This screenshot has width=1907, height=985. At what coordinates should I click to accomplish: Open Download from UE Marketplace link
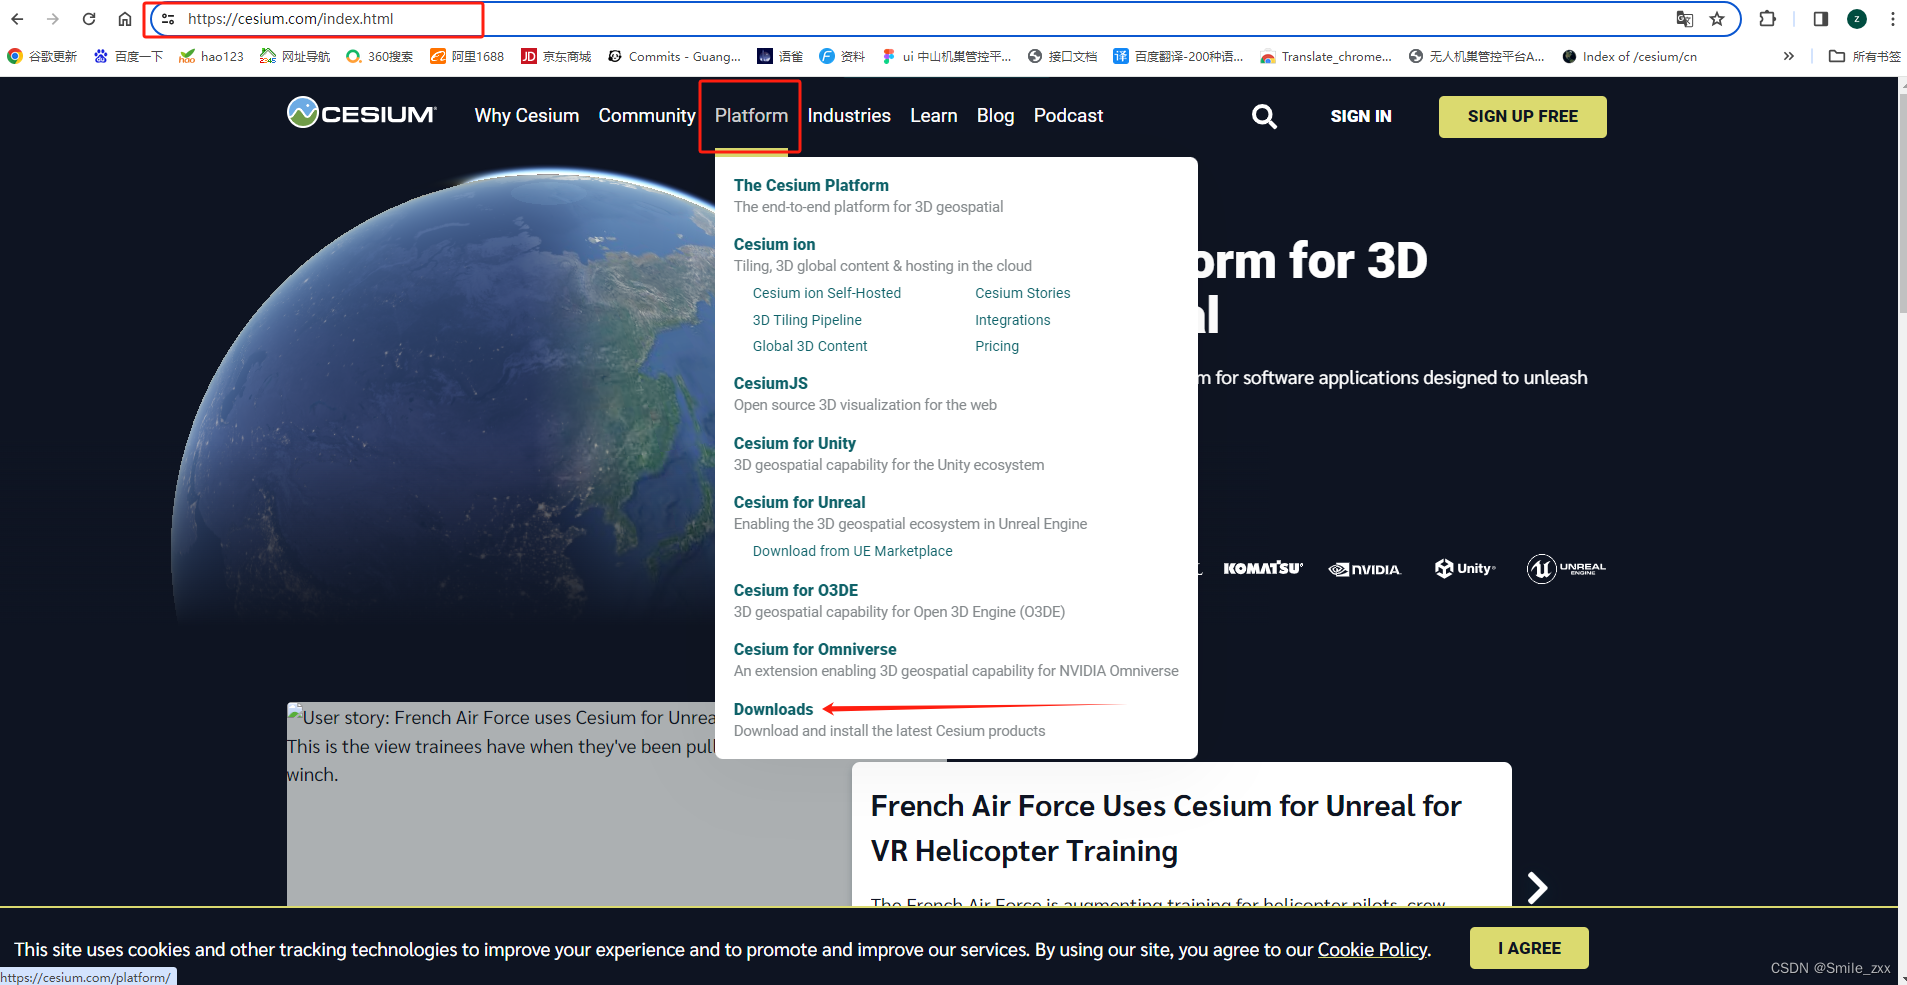(853, 551)
